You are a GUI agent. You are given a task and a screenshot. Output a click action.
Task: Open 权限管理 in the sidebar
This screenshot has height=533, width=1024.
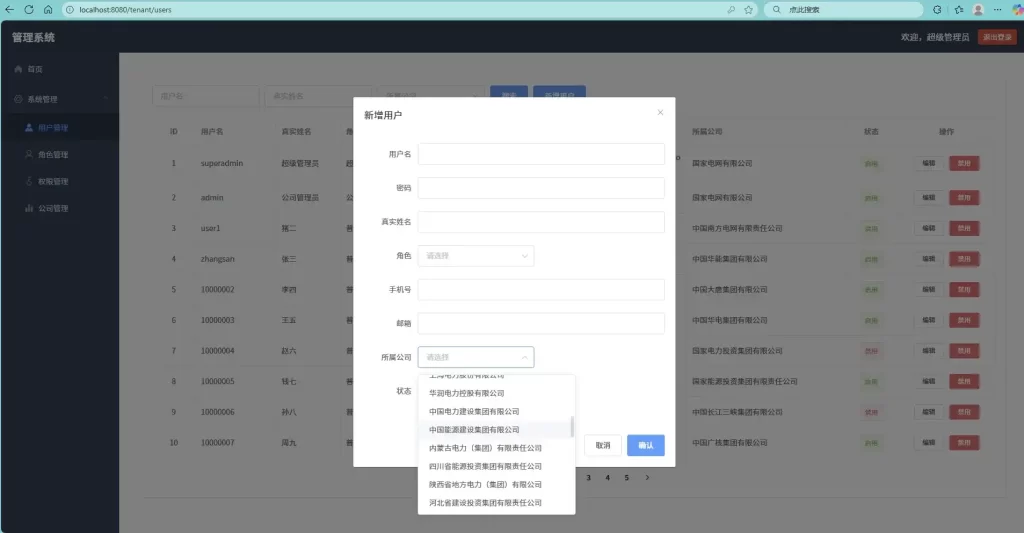(x=53, y=182)
